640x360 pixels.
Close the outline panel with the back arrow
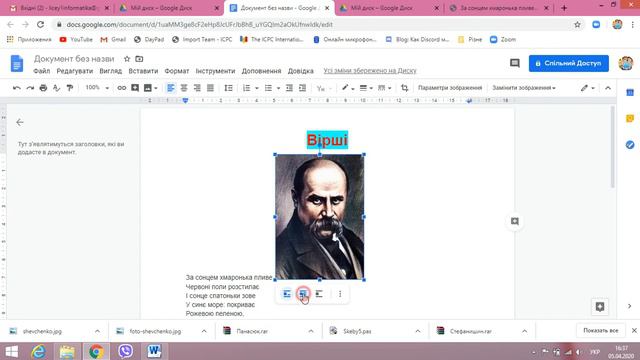(20, 122)
